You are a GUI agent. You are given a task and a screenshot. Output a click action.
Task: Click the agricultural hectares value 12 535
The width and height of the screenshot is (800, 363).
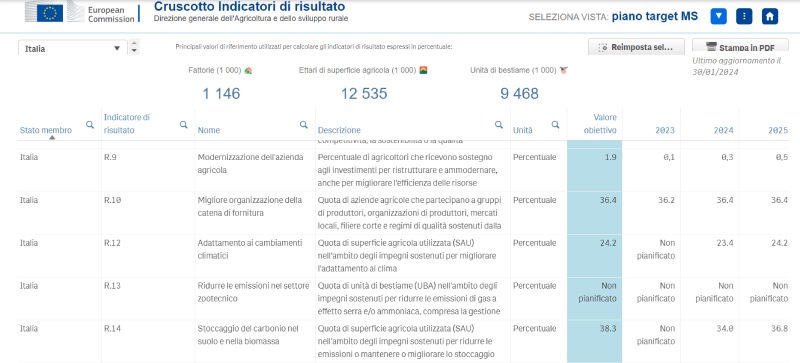364,94
